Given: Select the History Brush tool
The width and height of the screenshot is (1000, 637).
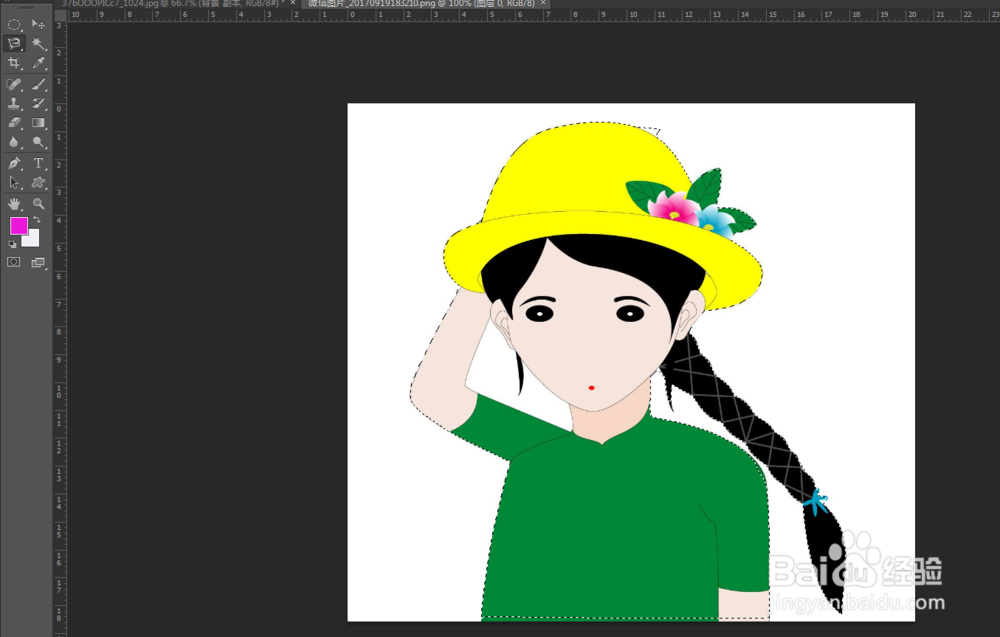Looking at the screenshot, I should tap(38, 103).
